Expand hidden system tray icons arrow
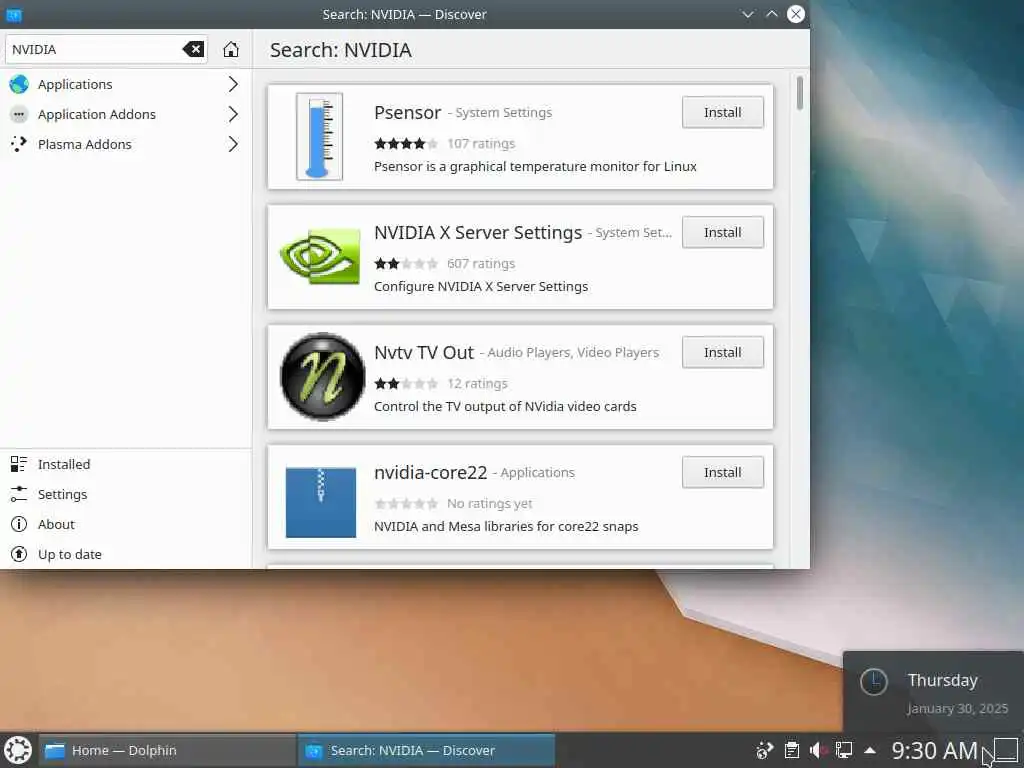This screenshot has height=768, width=1024. pyautogui.click(x=870, y=750)
